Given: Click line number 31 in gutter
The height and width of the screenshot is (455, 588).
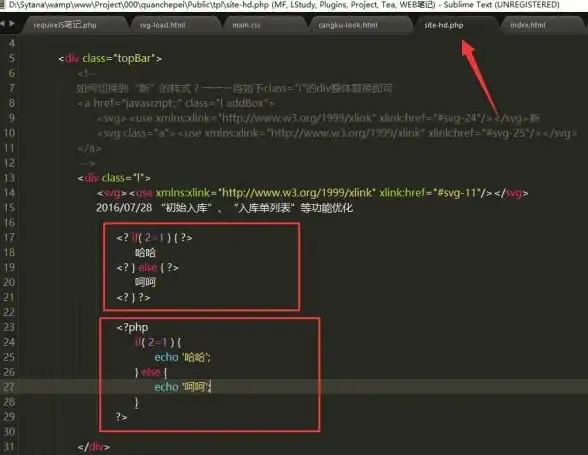Looking at the screenshot, I should pyautogui.click(x=9, y=447).
